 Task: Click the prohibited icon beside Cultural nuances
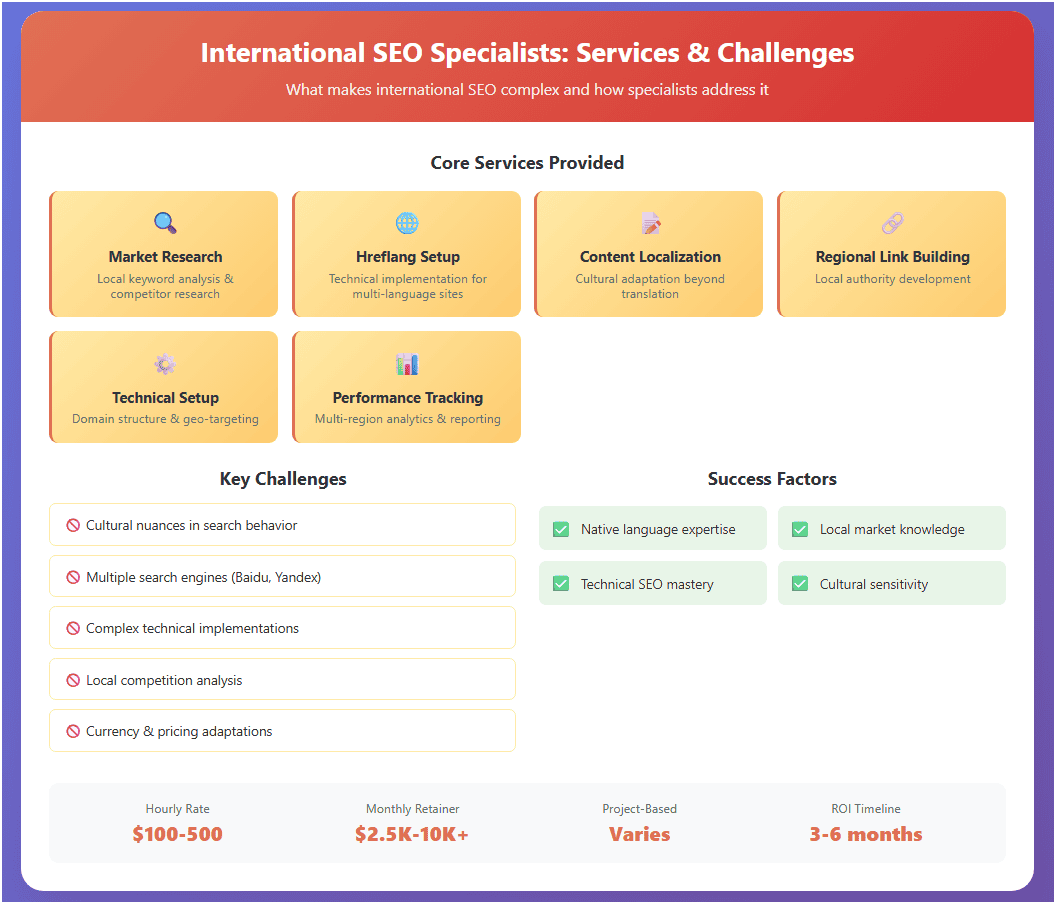pos(73,525)
